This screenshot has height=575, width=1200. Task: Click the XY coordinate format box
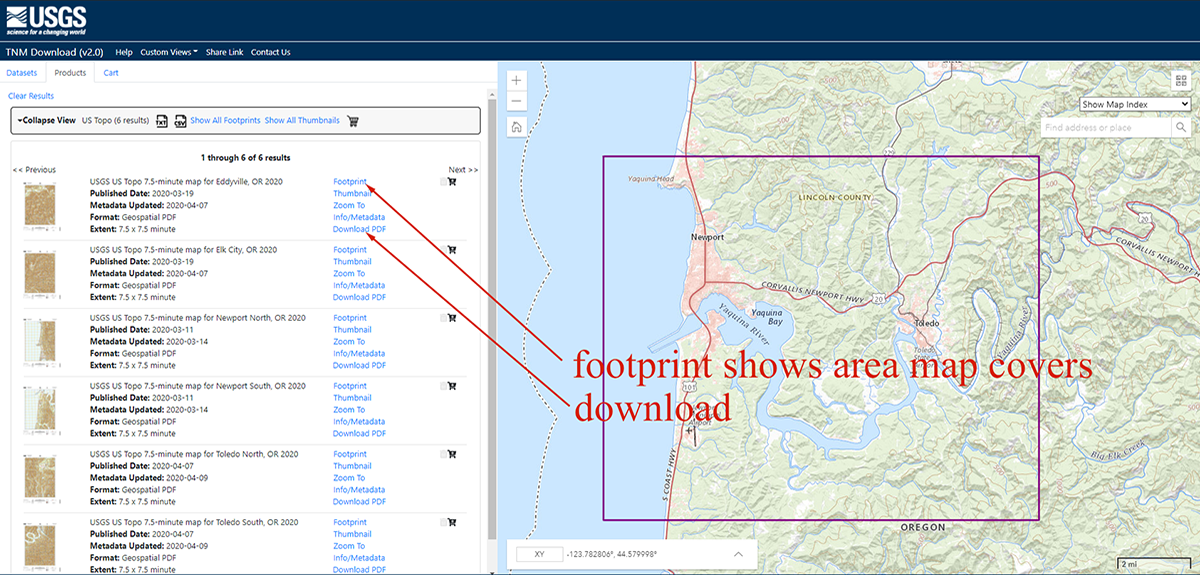tap(539, 553)
